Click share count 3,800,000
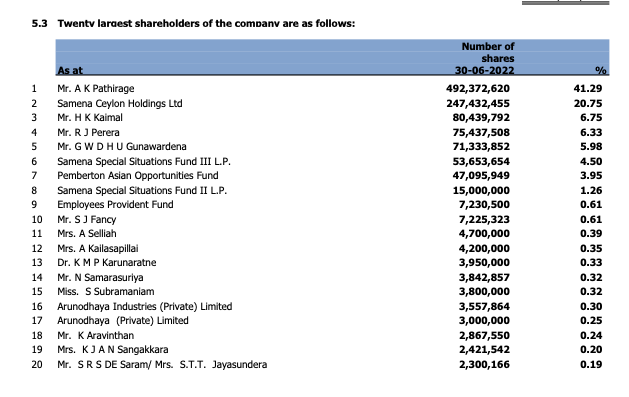 484,292
